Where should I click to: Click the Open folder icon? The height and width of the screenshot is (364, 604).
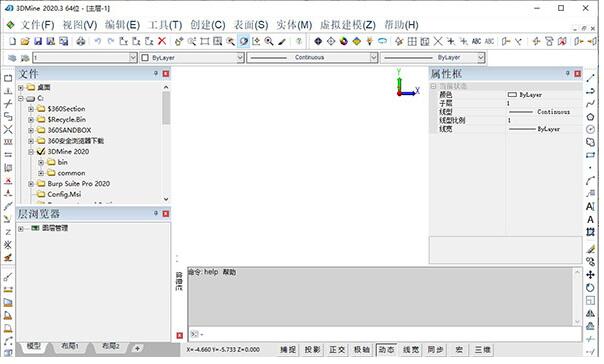coord(25,41)
